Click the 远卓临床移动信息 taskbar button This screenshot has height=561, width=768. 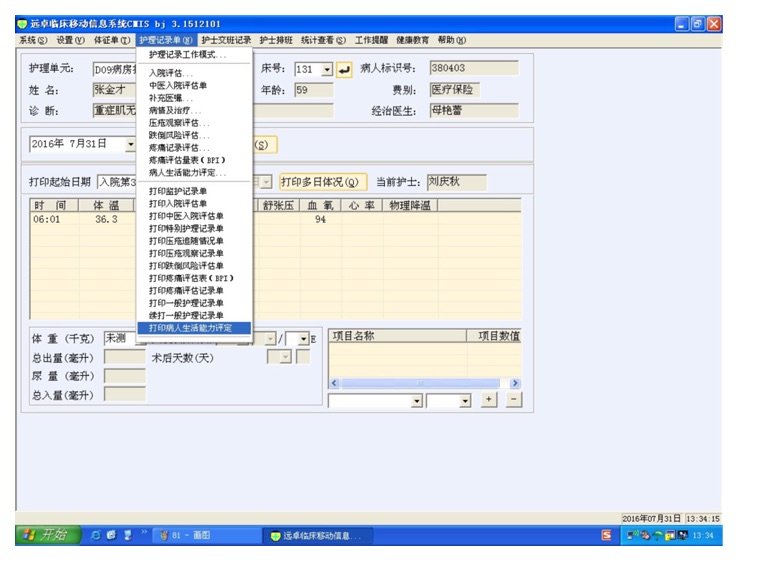click(x=317, y=536)
